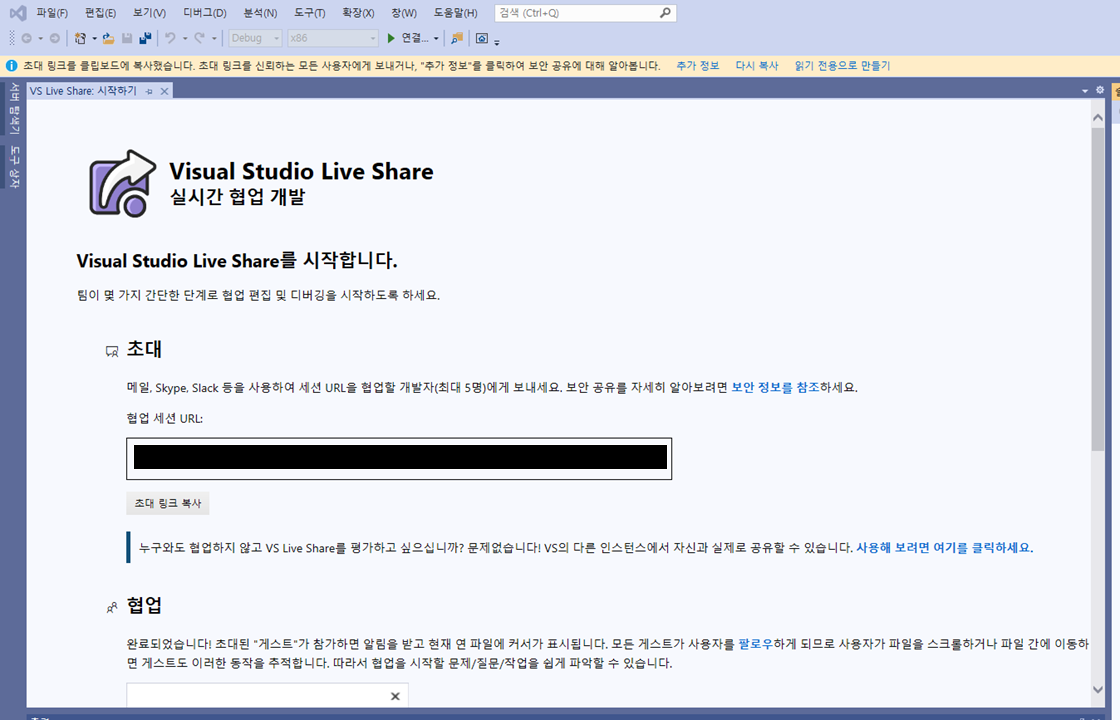
Task: Click the scrollbar down arrow
Action: pos(1098,689)
